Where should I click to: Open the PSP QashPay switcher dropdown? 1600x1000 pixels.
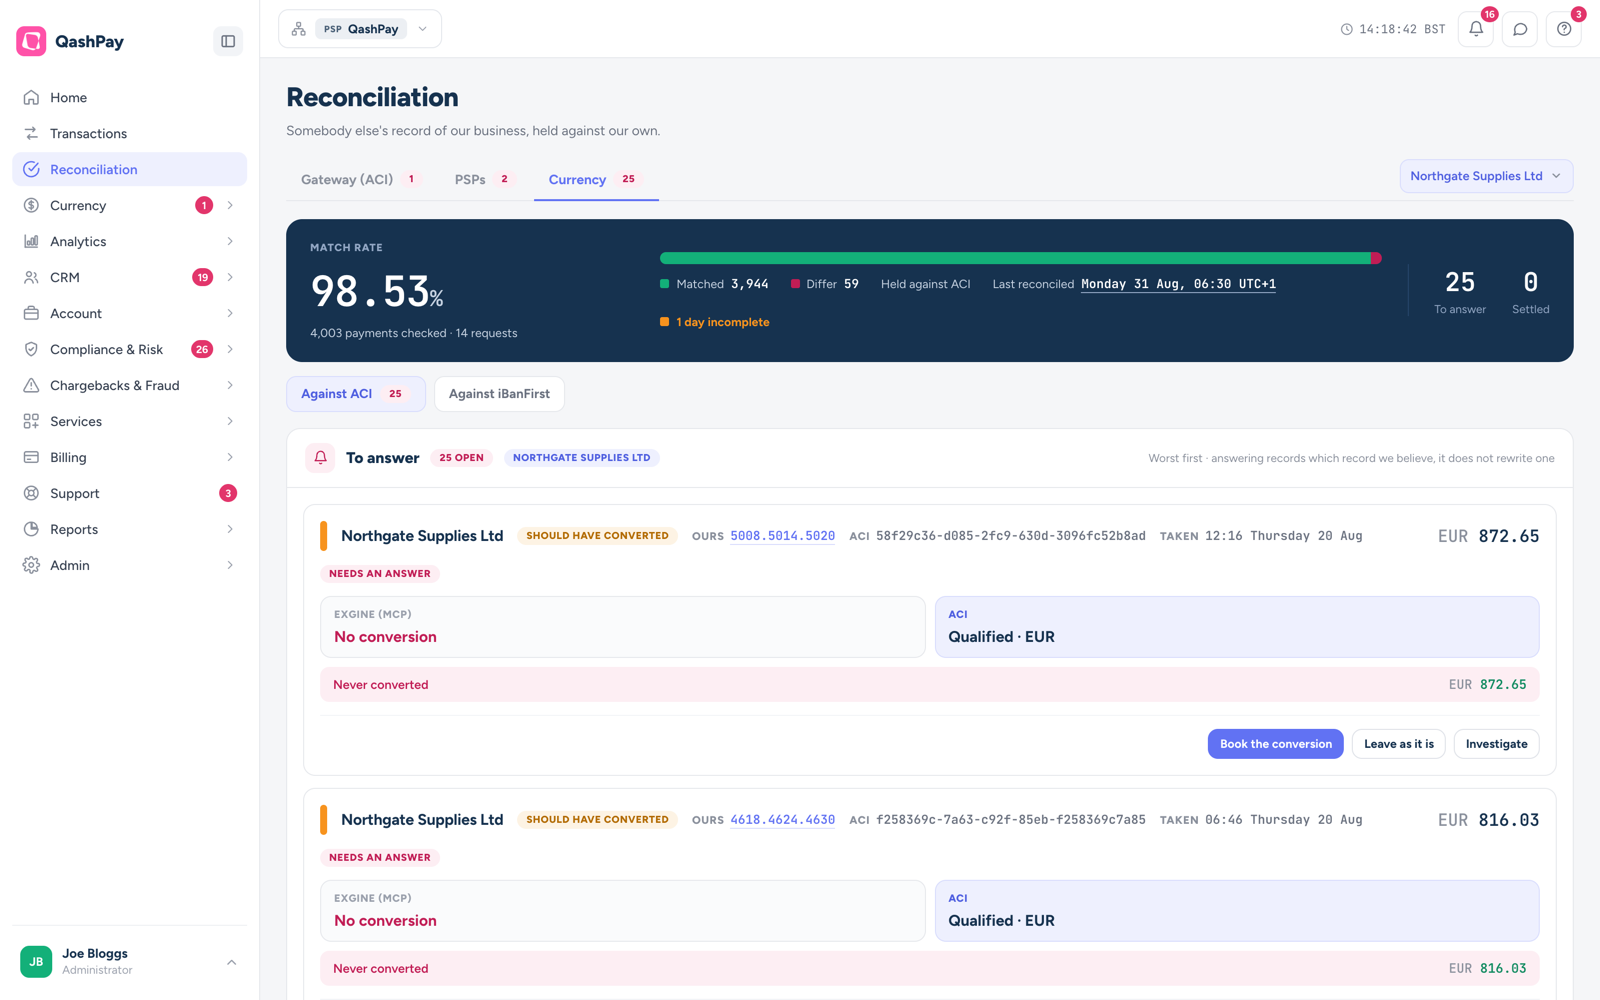pyautogui.click(x=360, y=29)
